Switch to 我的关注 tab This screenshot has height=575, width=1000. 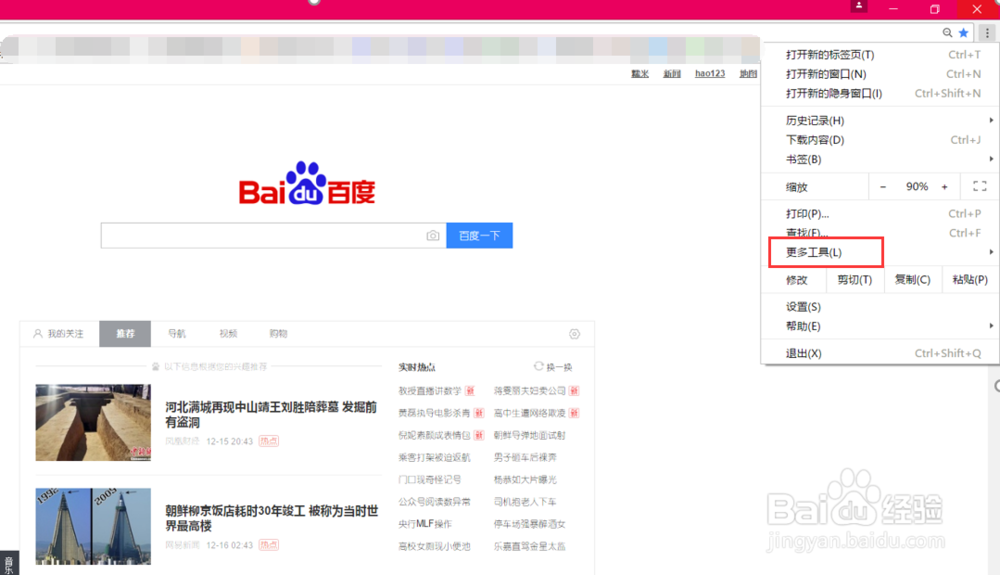coord(59,334)
